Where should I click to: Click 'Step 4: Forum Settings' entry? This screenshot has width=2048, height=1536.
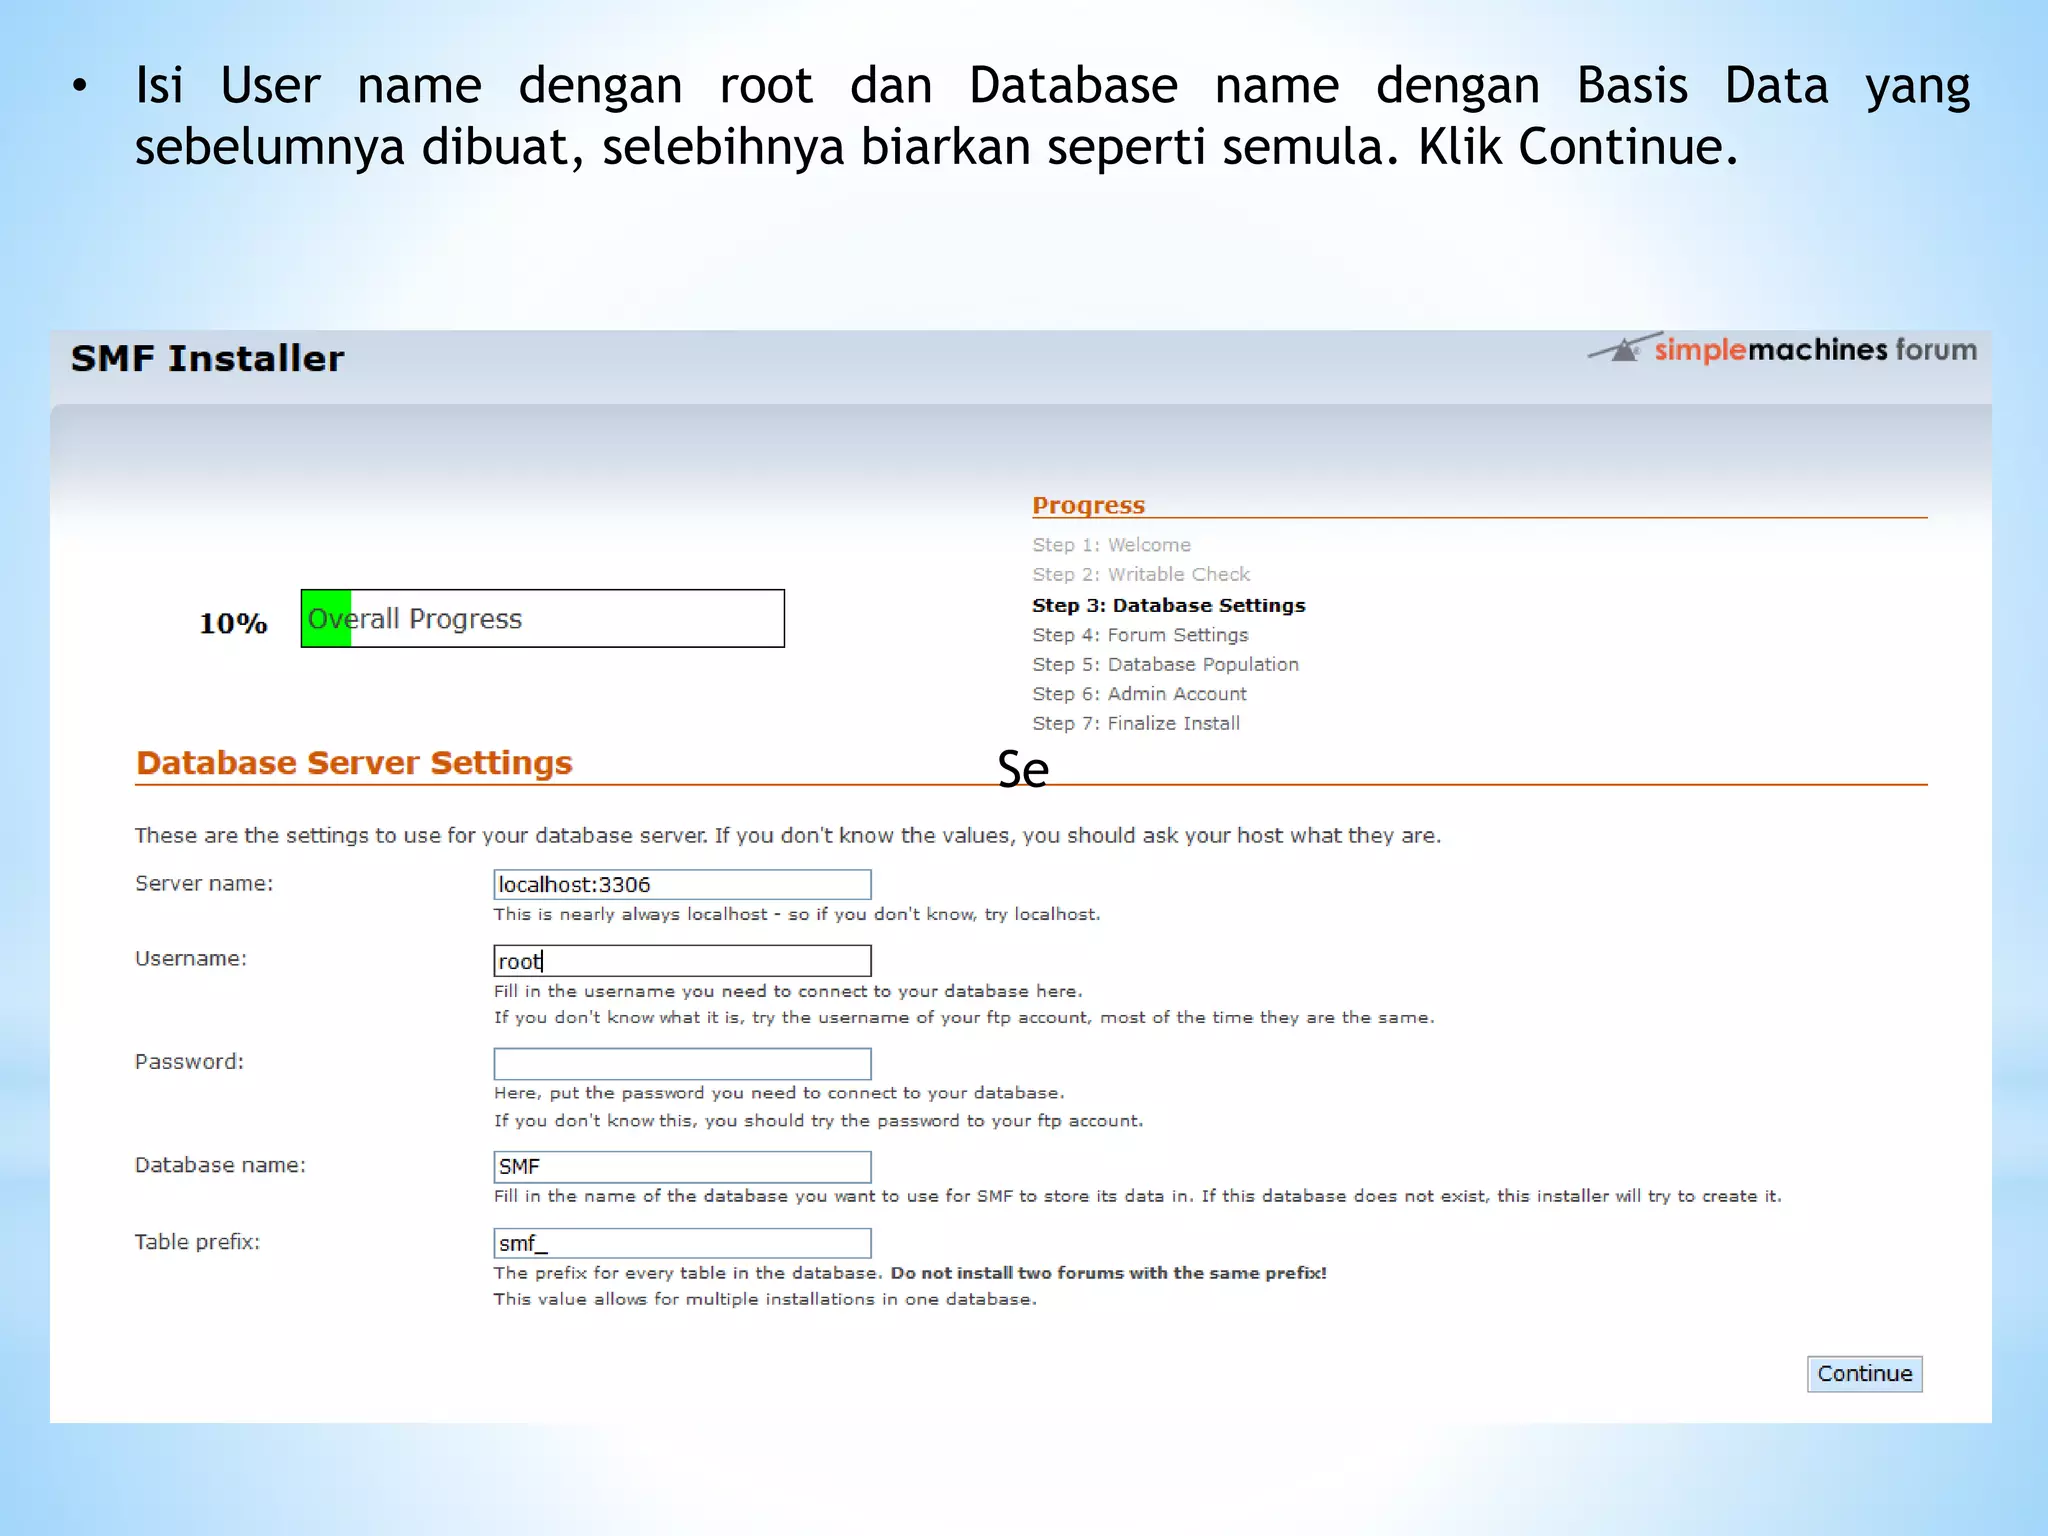1140,635
